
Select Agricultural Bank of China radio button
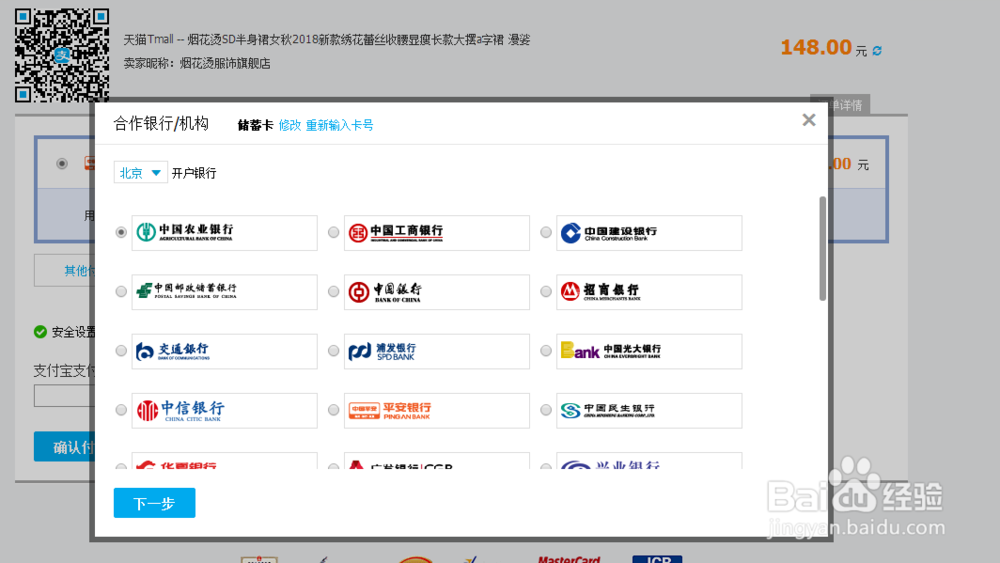[121, 233]
